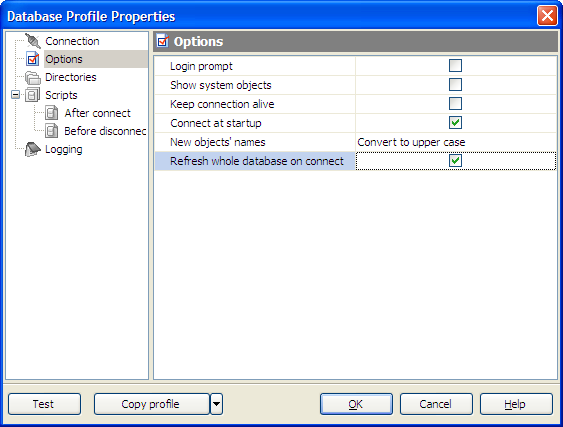
Task: Enable Show system objects checkbox
Action: click(x=455, y=85)
